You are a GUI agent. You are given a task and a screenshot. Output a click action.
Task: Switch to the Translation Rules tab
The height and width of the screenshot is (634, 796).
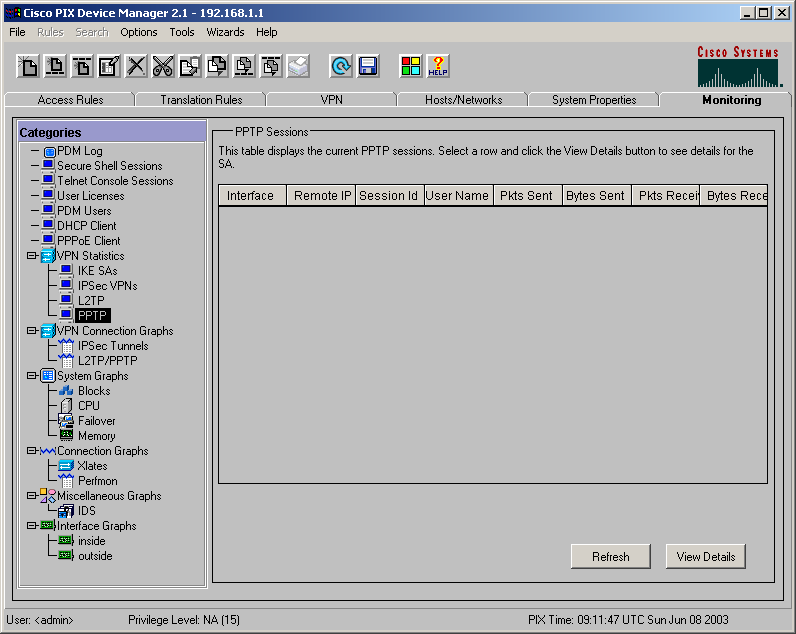point(201,100)
